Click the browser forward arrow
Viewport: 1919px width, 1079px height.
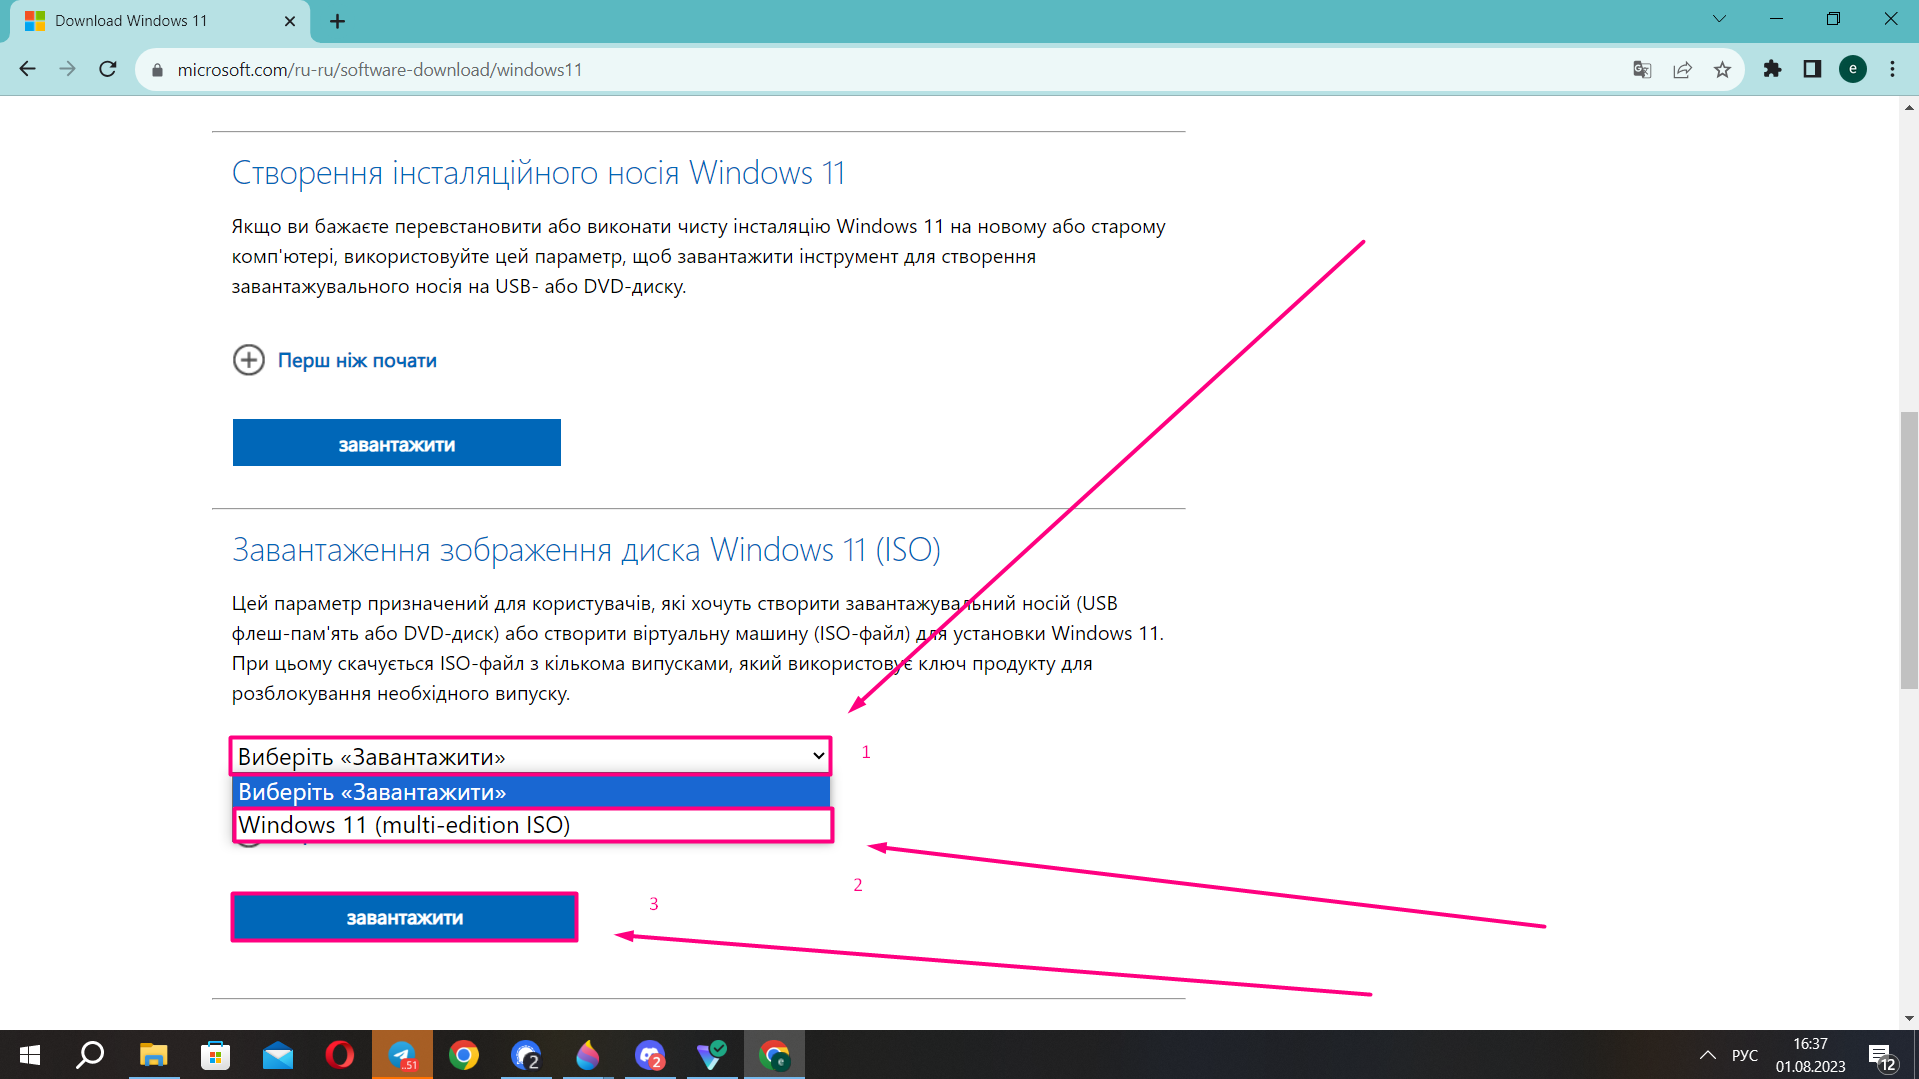point(67,69)
